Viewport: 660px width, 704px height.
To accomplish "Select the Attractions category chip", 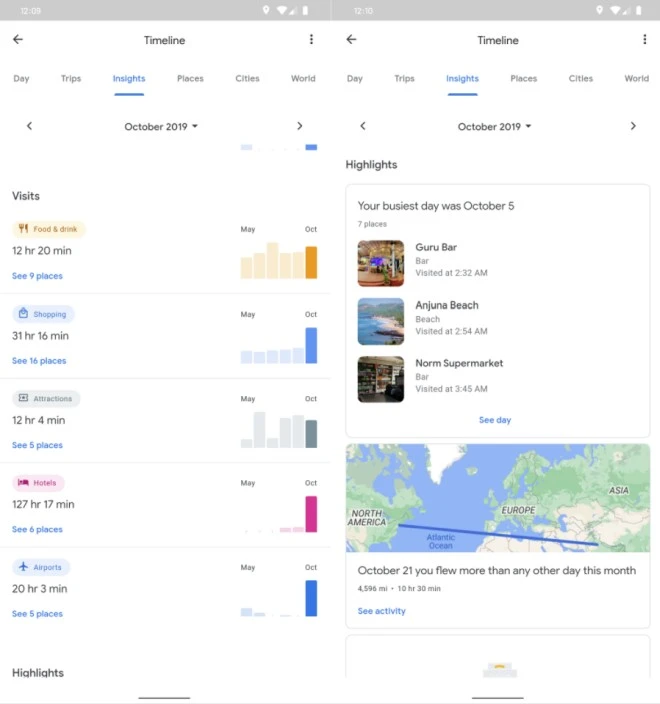I will [x=46, y=398].
